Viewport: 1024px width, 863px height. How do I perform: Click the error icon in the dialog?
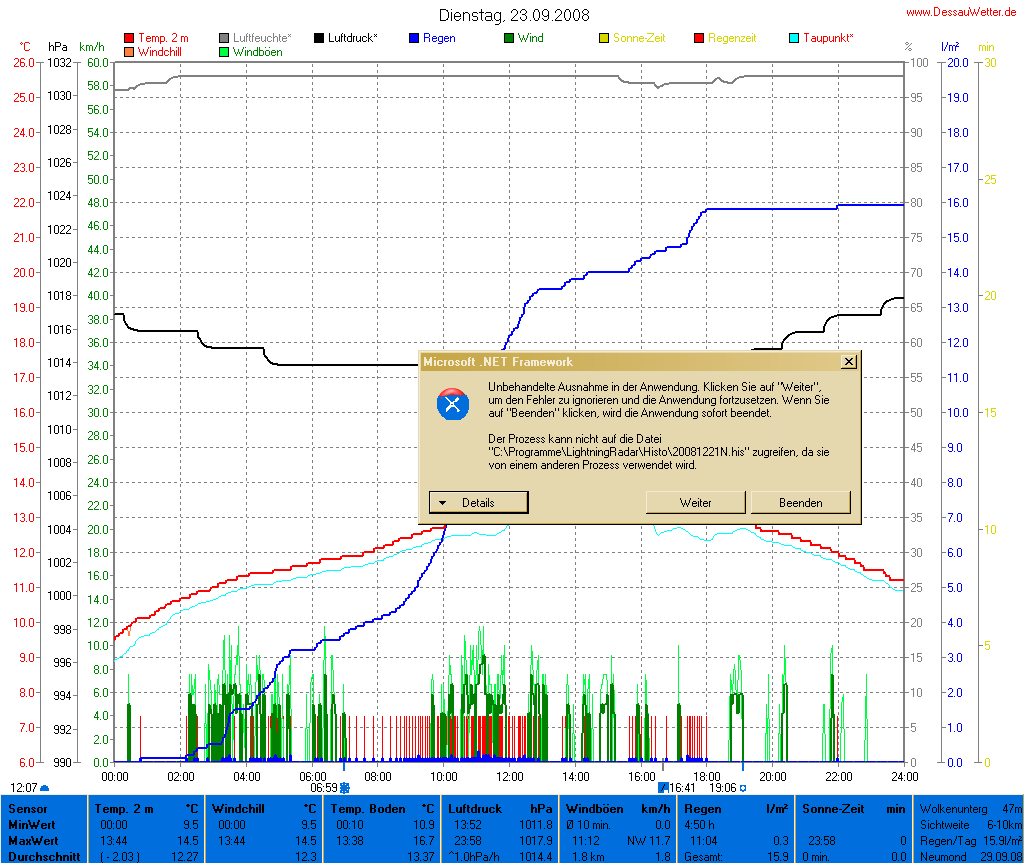point(453,404)
